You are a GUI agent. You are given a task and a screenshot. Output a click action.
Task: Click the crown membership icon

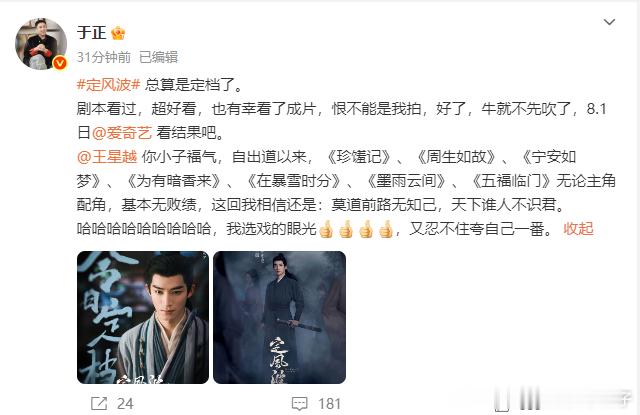[x=118, y=33]
